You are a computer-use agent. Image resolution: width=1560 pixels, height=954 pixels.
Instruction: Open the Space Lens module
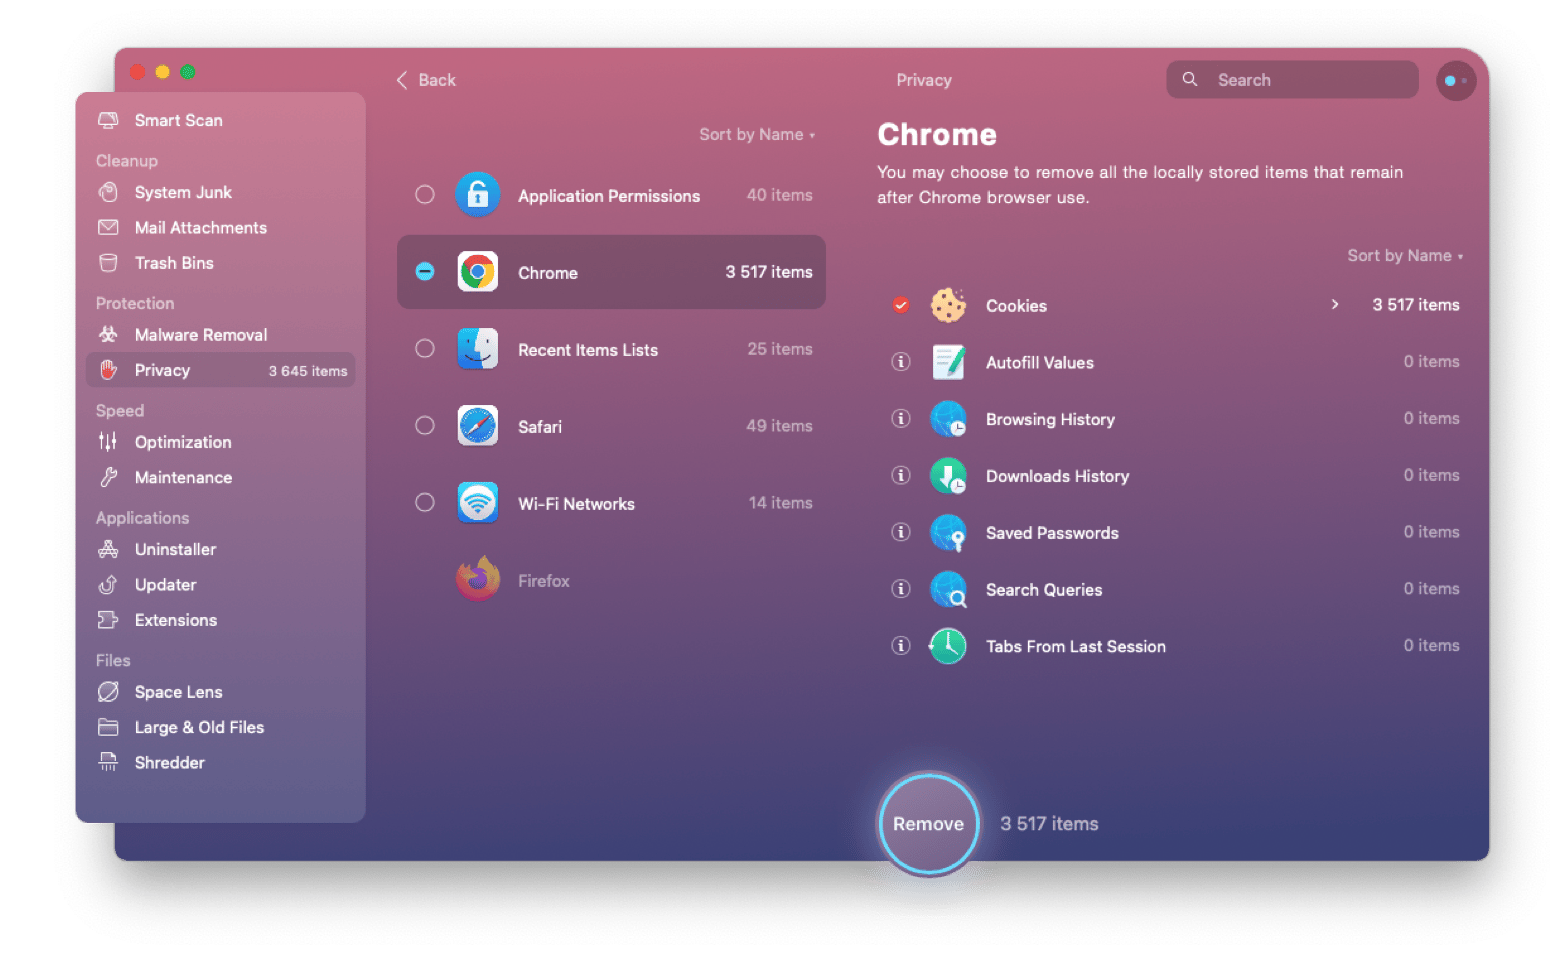tap(220, 692)
